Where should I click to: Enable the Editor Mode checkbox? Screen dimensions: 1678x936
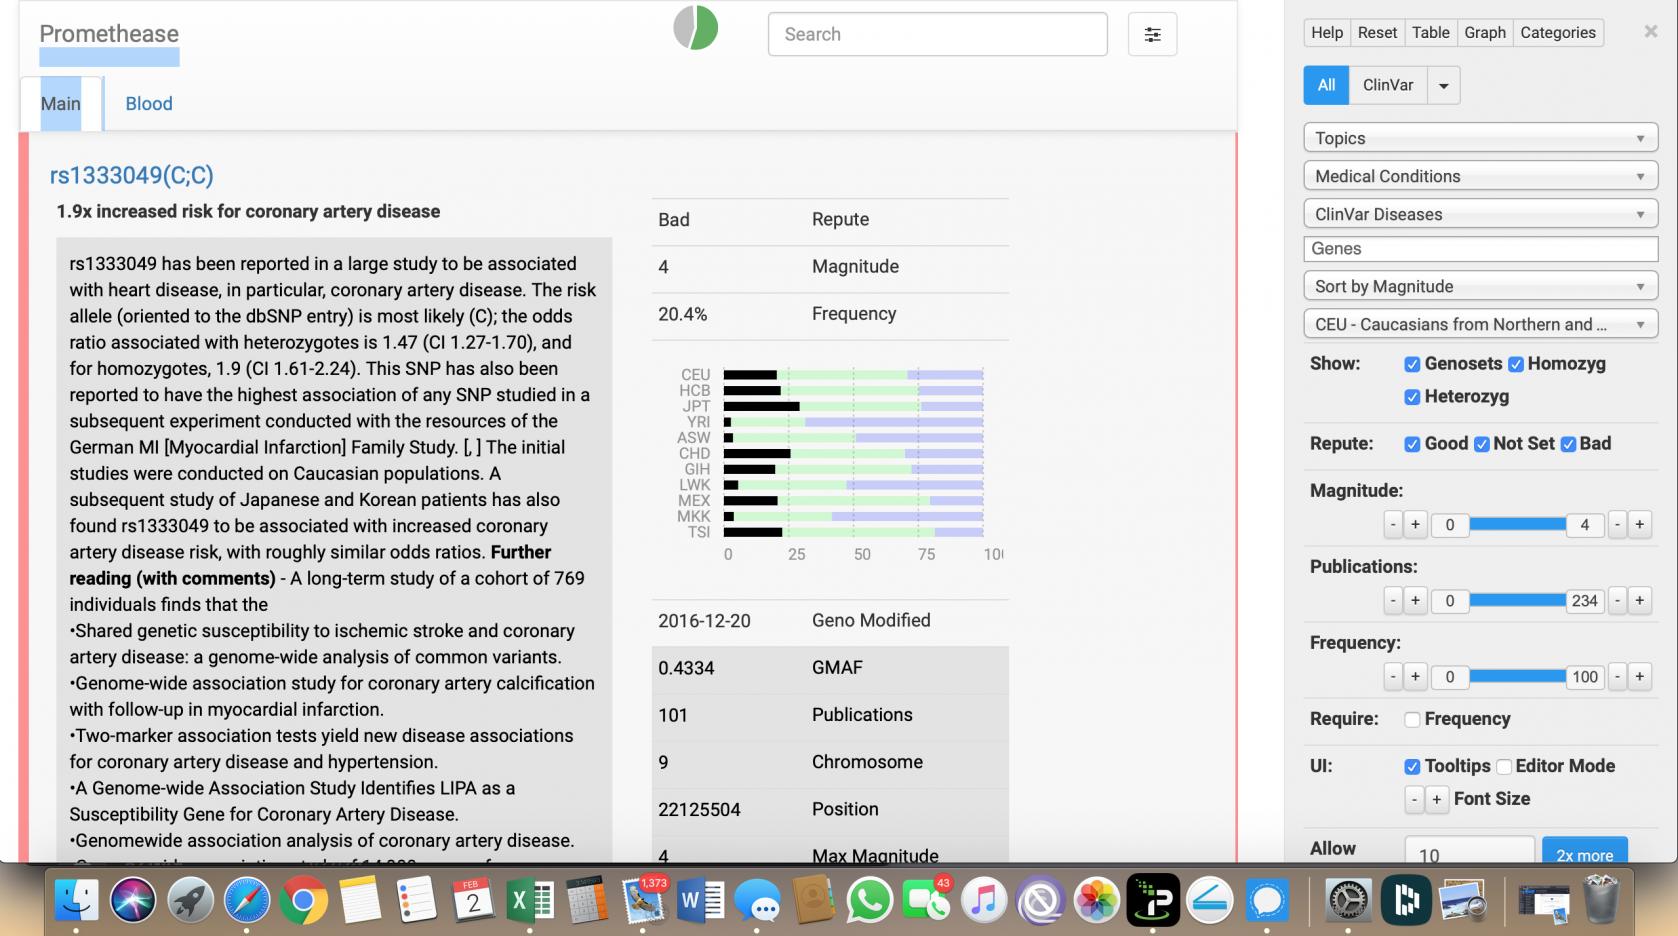pos(1504,767)
